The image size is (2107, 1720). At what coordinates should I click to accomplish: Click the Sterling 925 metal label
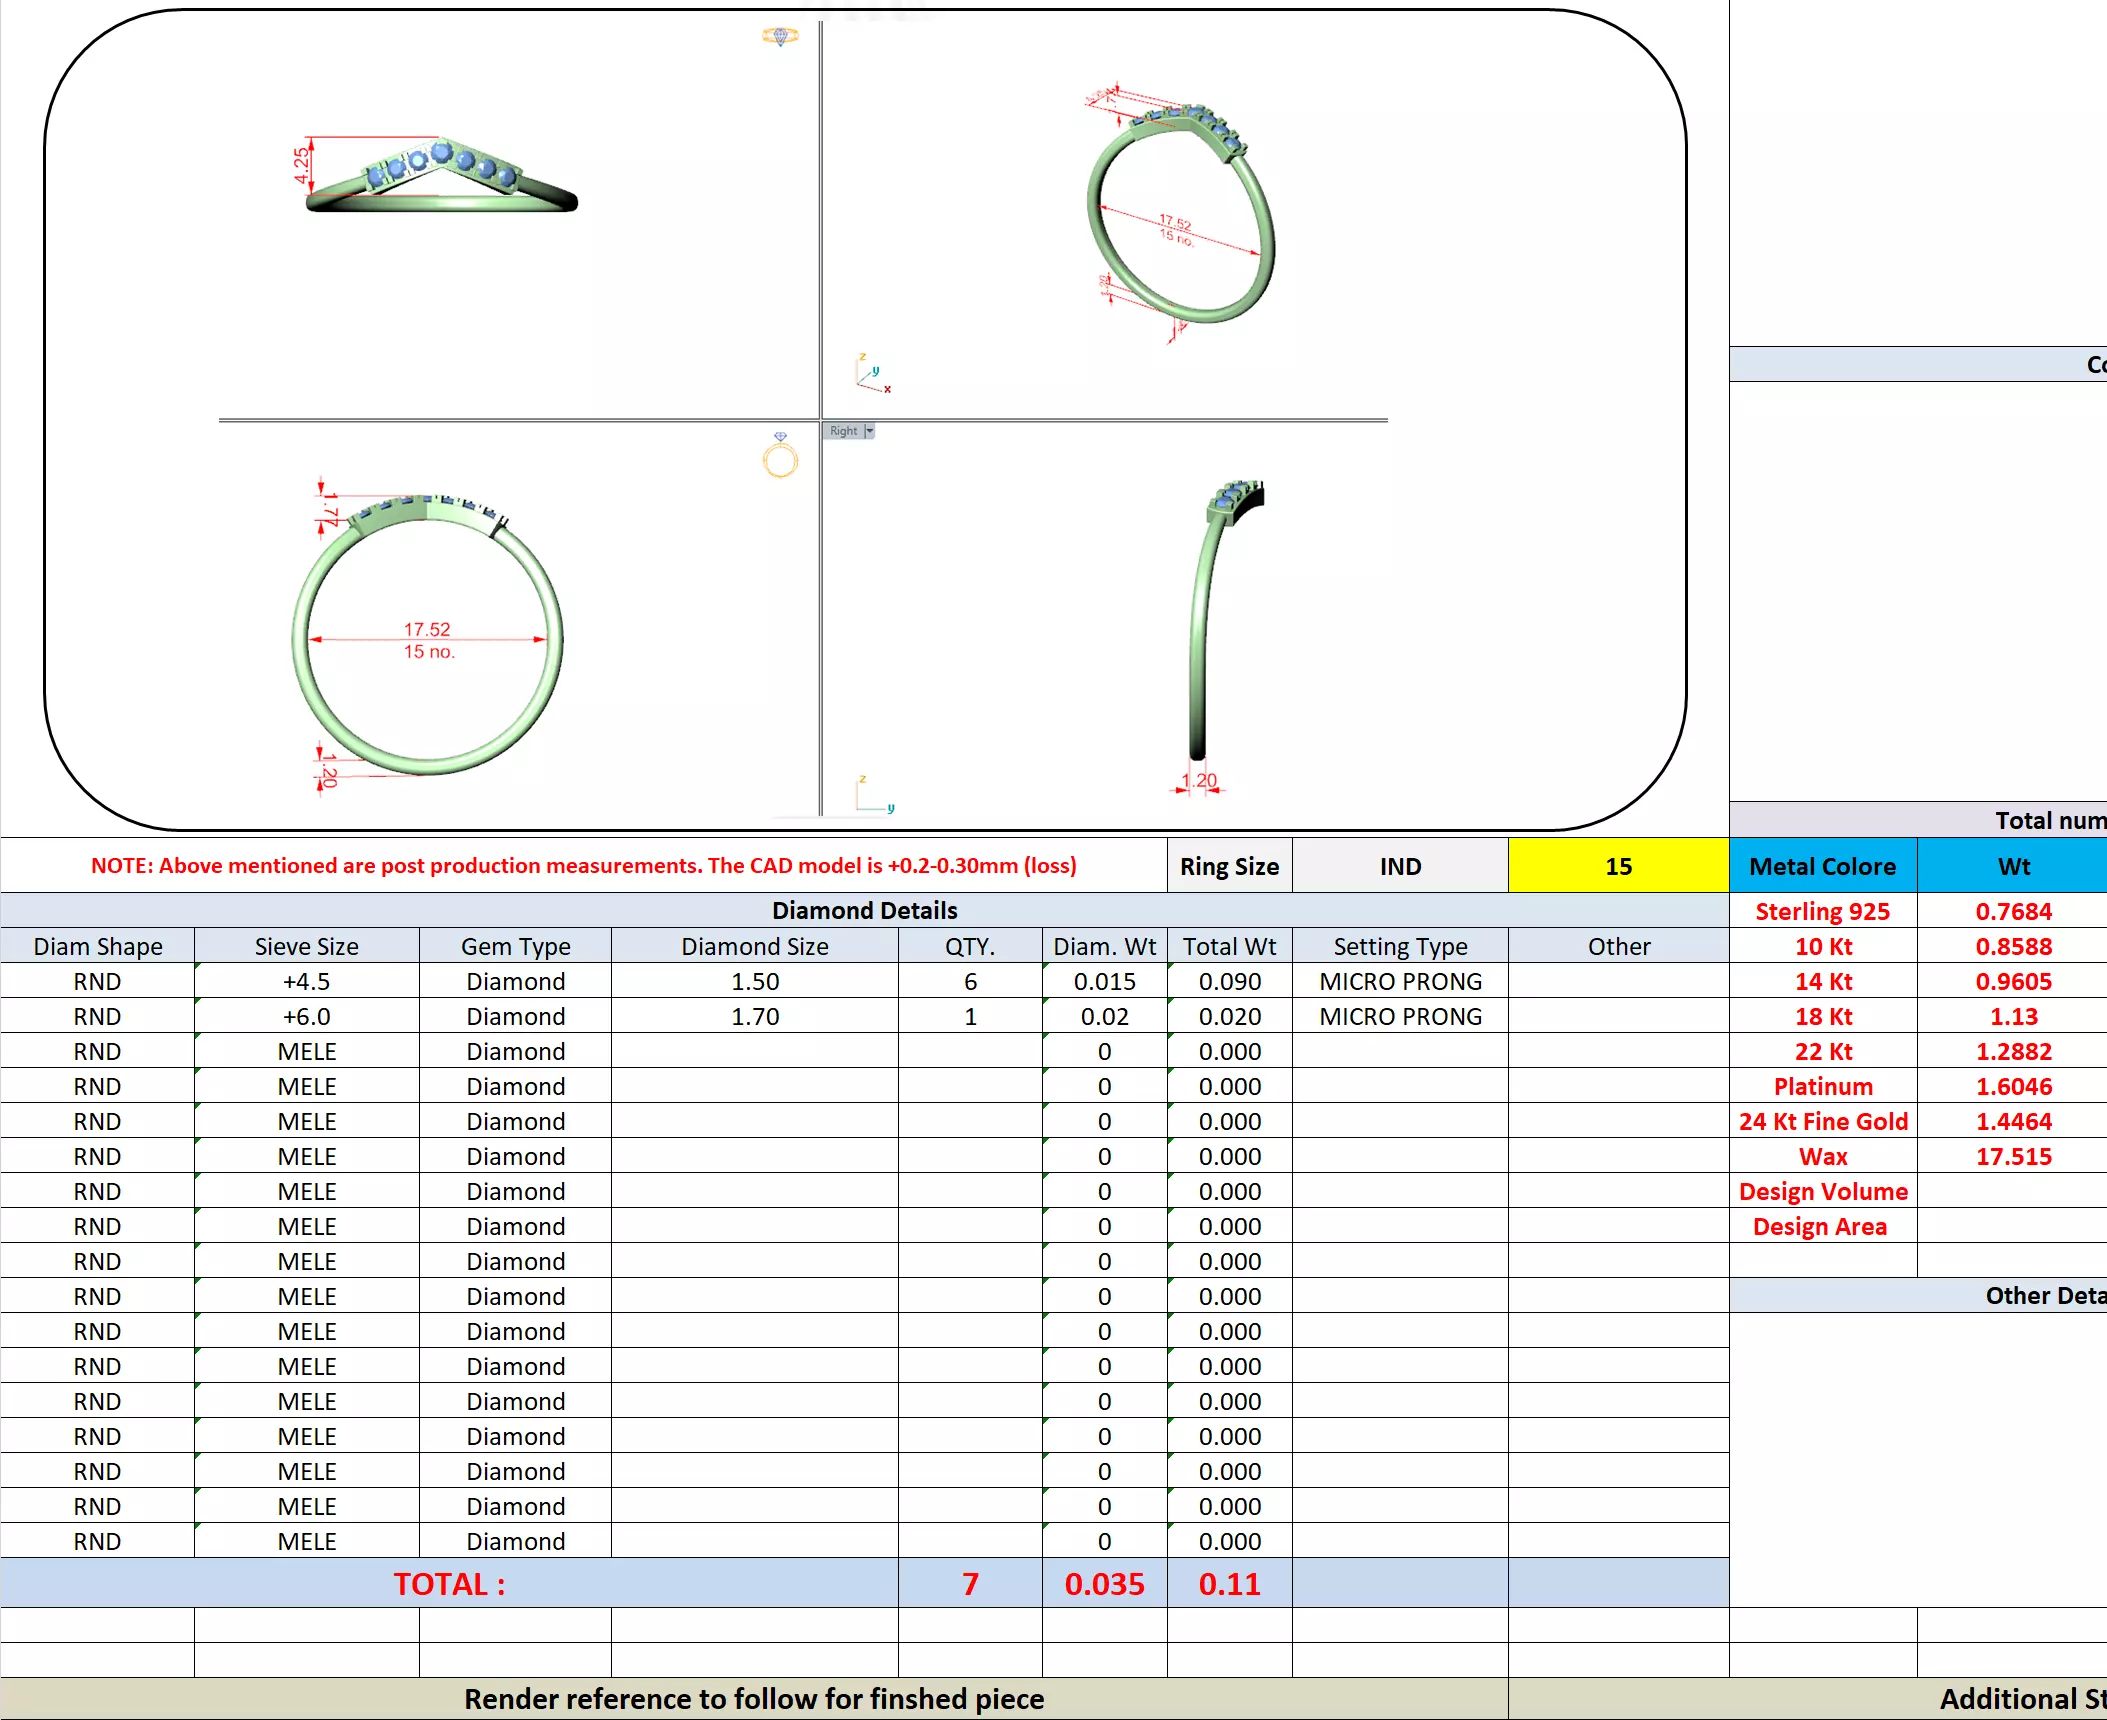click(x=1822, y=911)
